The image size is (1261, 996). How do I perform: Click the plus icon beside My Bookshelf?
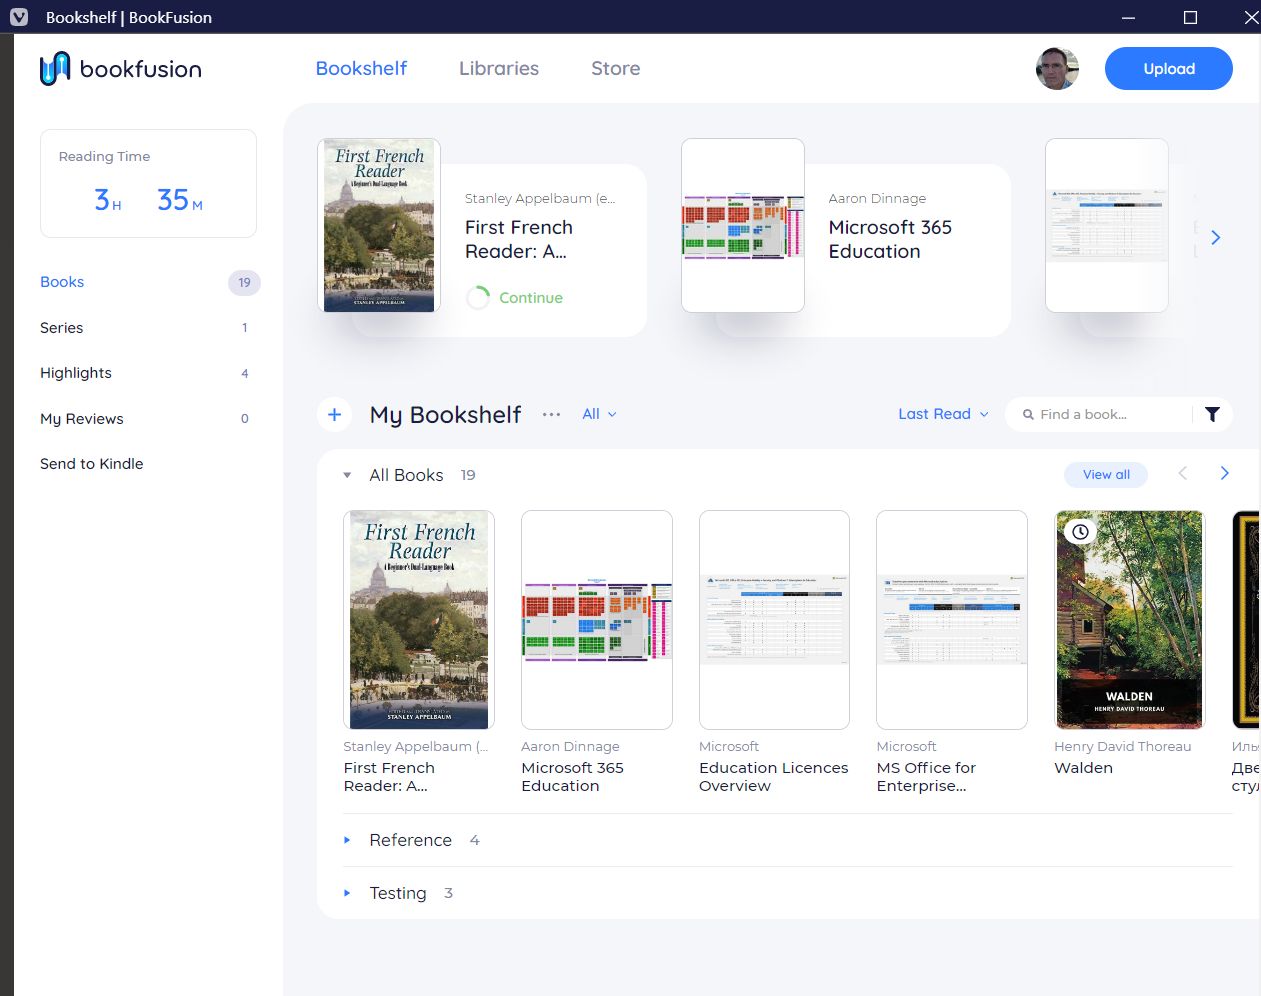click(334, 414)
